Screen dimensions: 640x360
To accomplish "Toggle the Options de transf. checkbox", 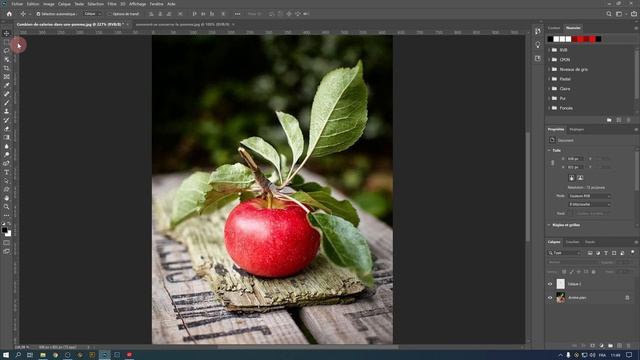I will coord(109,14).
